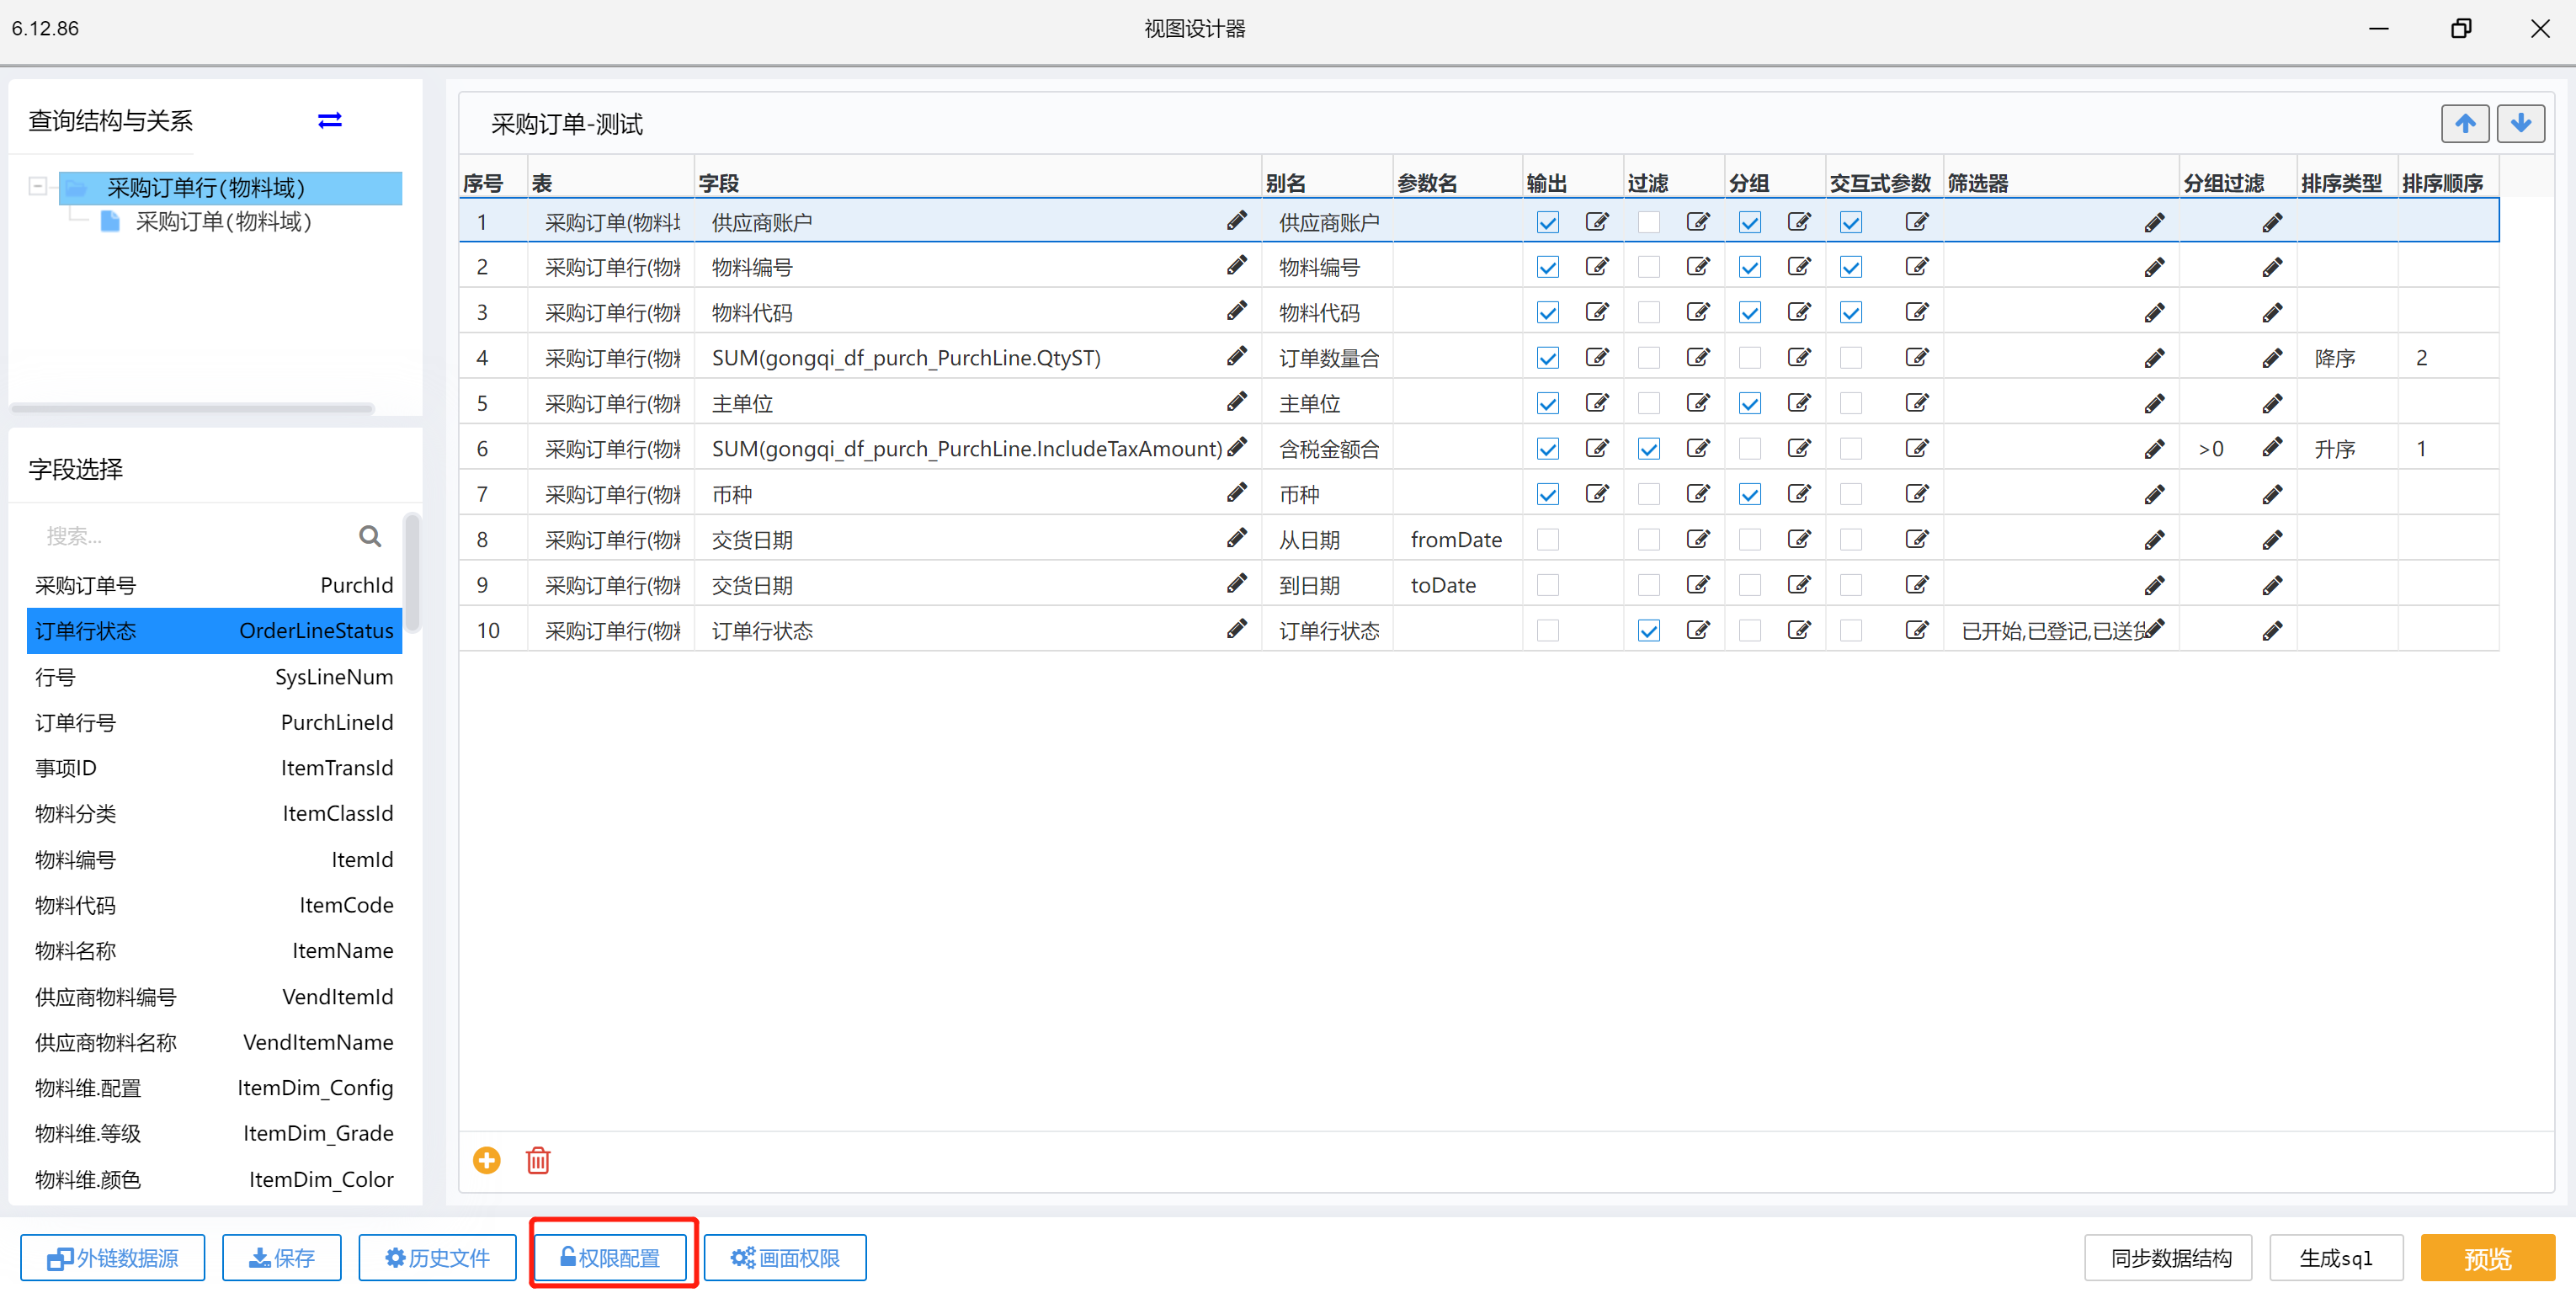Uncheck output checkbox for 供应商账户 row
Image resolution: width=2576 pixels, height=1293 pixels.
coord(1548,222)
